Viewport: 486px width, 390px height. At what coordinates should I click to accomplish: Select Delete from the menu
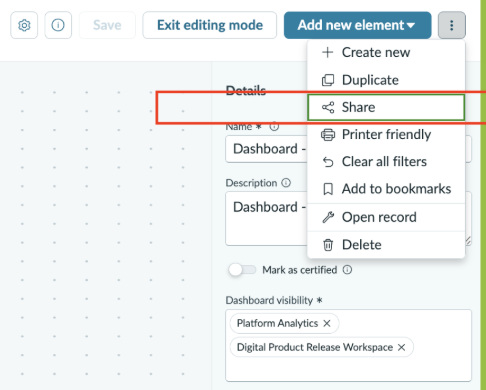pyautogui.click(x=386, y=245)
